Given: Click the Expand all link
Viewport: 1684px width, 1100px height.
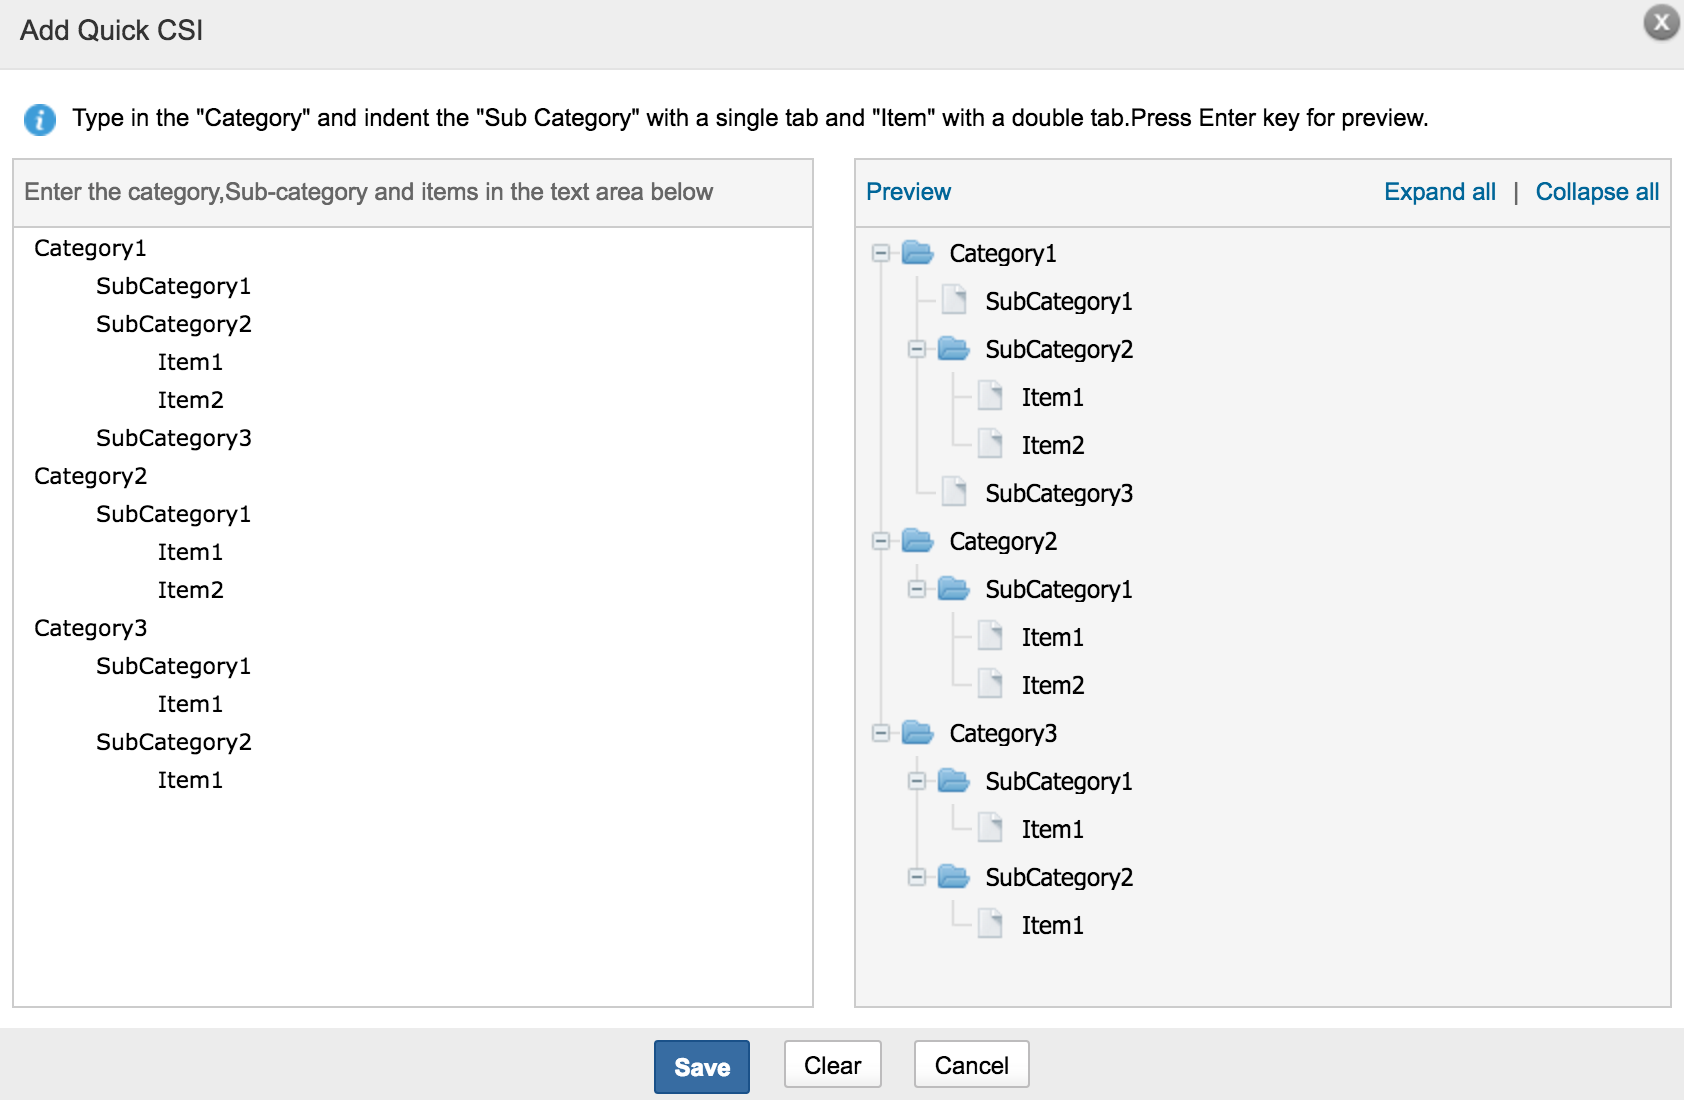Looking at the screenshot, I should click(x=1439, y=192).
